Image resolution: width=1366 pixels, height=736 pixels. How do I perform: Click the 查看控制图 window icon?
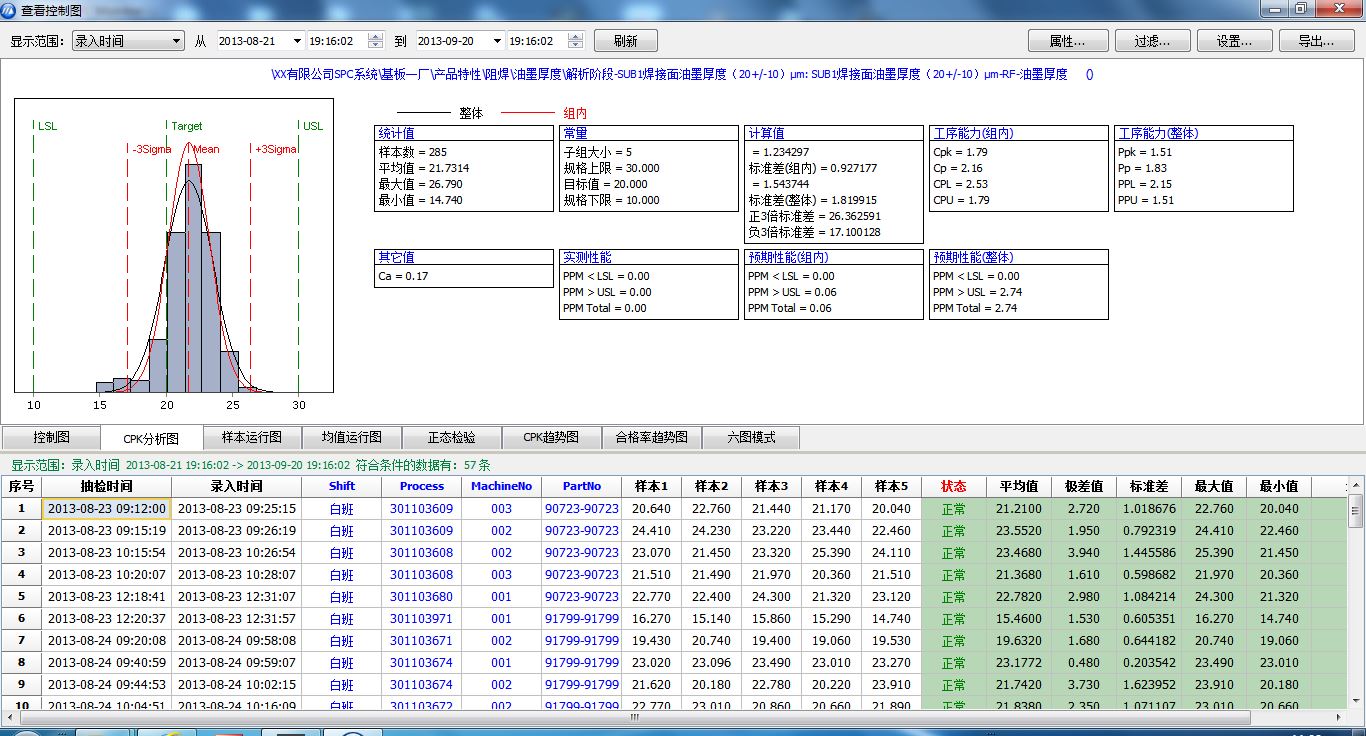coord(11,10)
